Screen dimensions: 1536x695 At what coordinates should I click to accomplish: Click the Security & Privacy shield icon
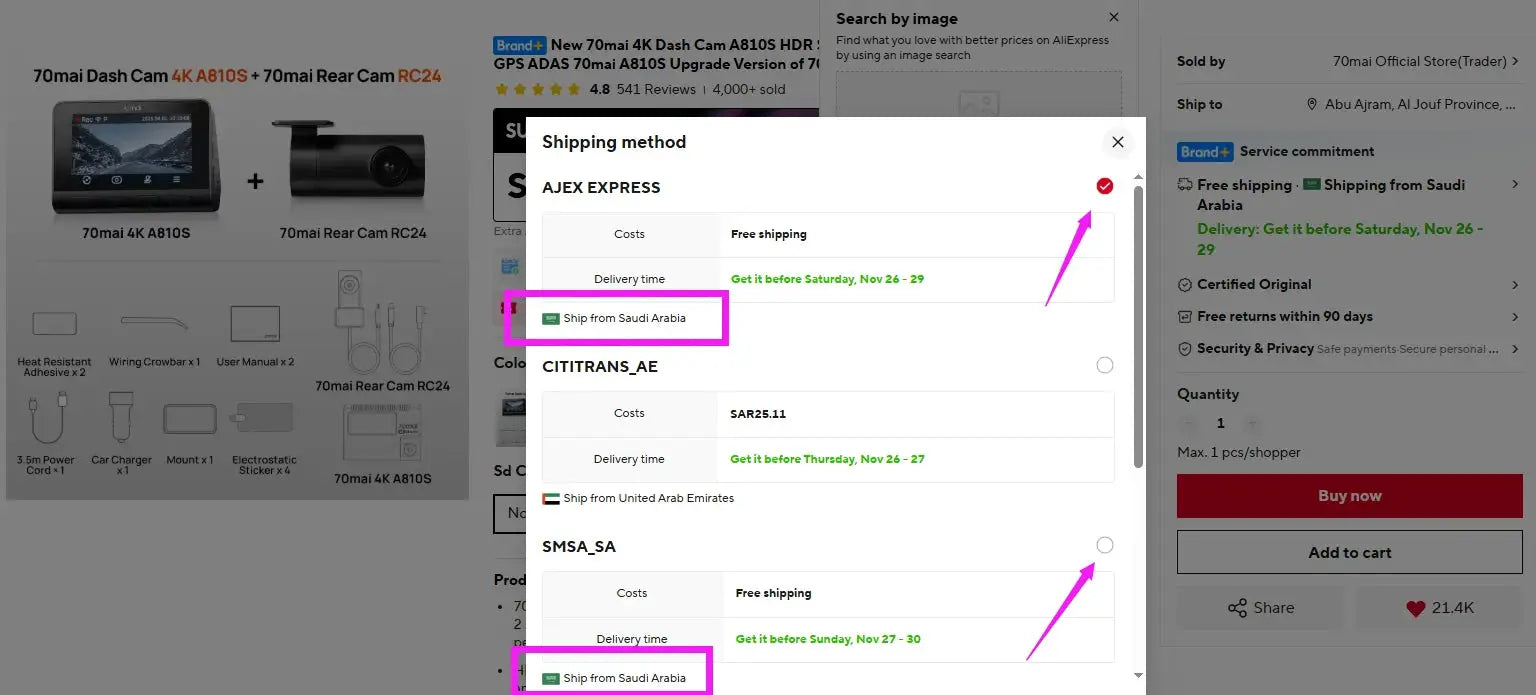(1185, 349)
